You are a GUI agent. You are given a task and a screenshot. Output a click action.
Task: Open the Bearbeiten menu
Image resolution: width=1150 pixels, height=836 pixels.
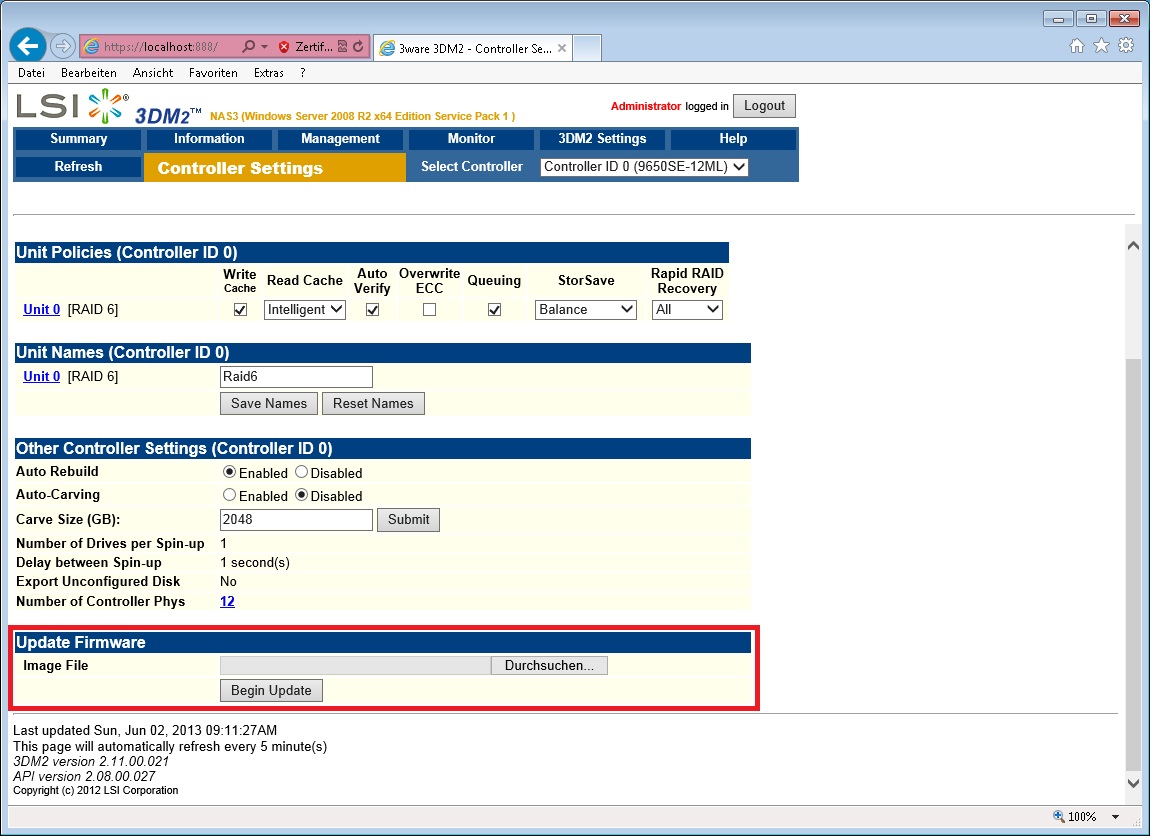89,73
